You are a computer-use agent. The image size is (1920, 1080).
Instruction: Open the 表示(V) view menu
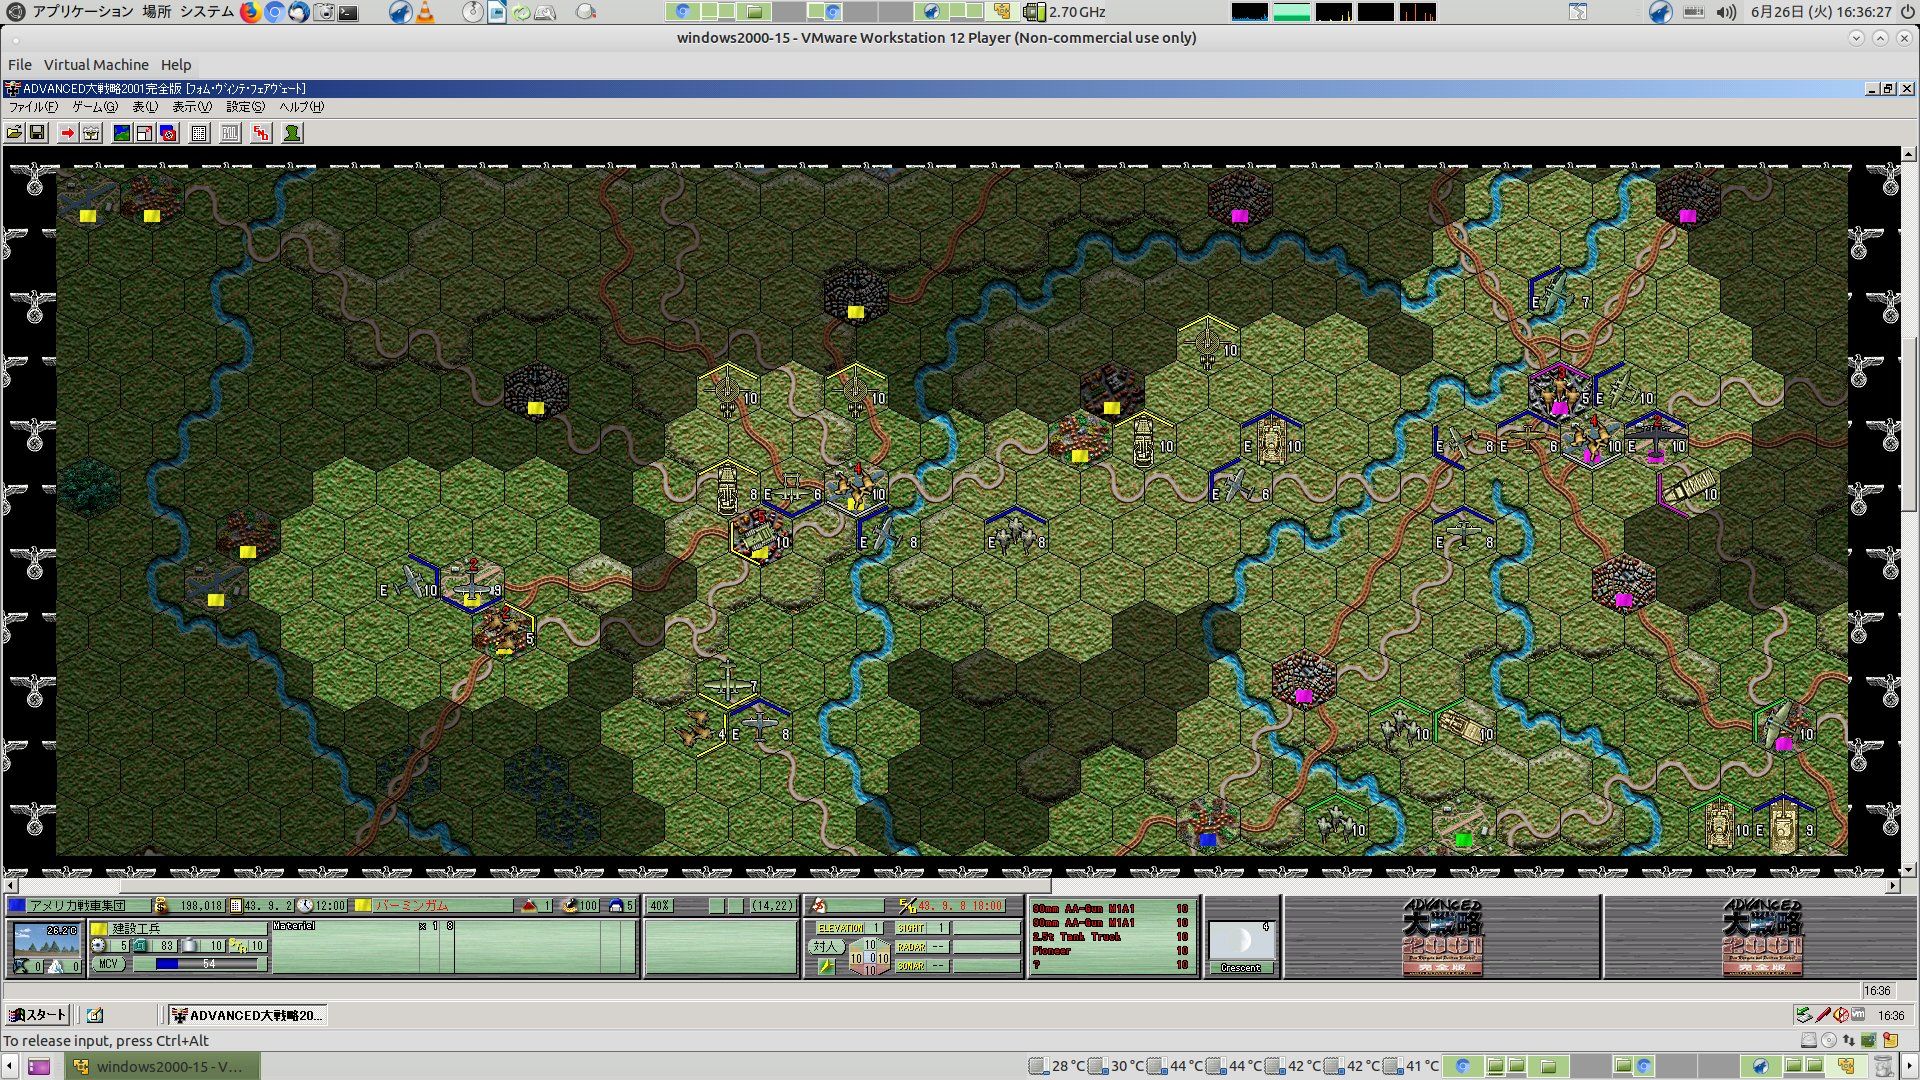[191, 107]
